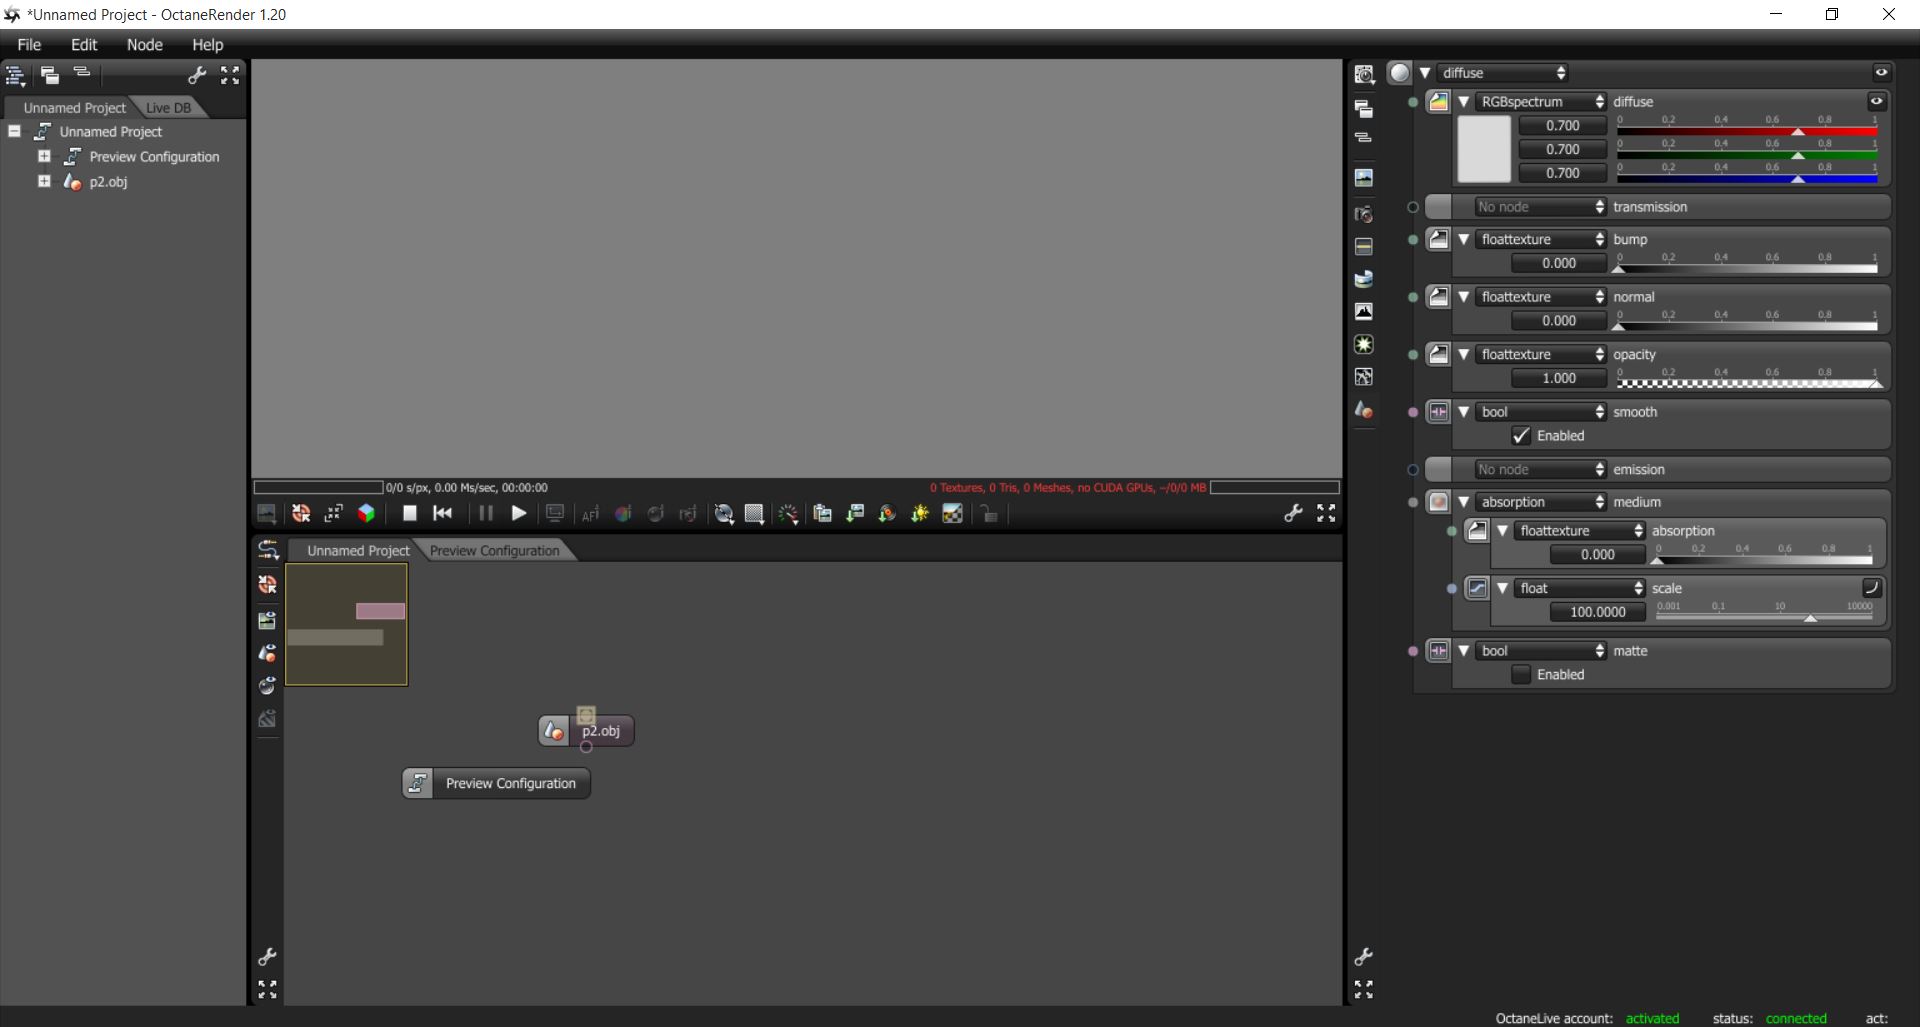
Task: Open the transmission No node dropdown
Action: [x=1541, y=207]
